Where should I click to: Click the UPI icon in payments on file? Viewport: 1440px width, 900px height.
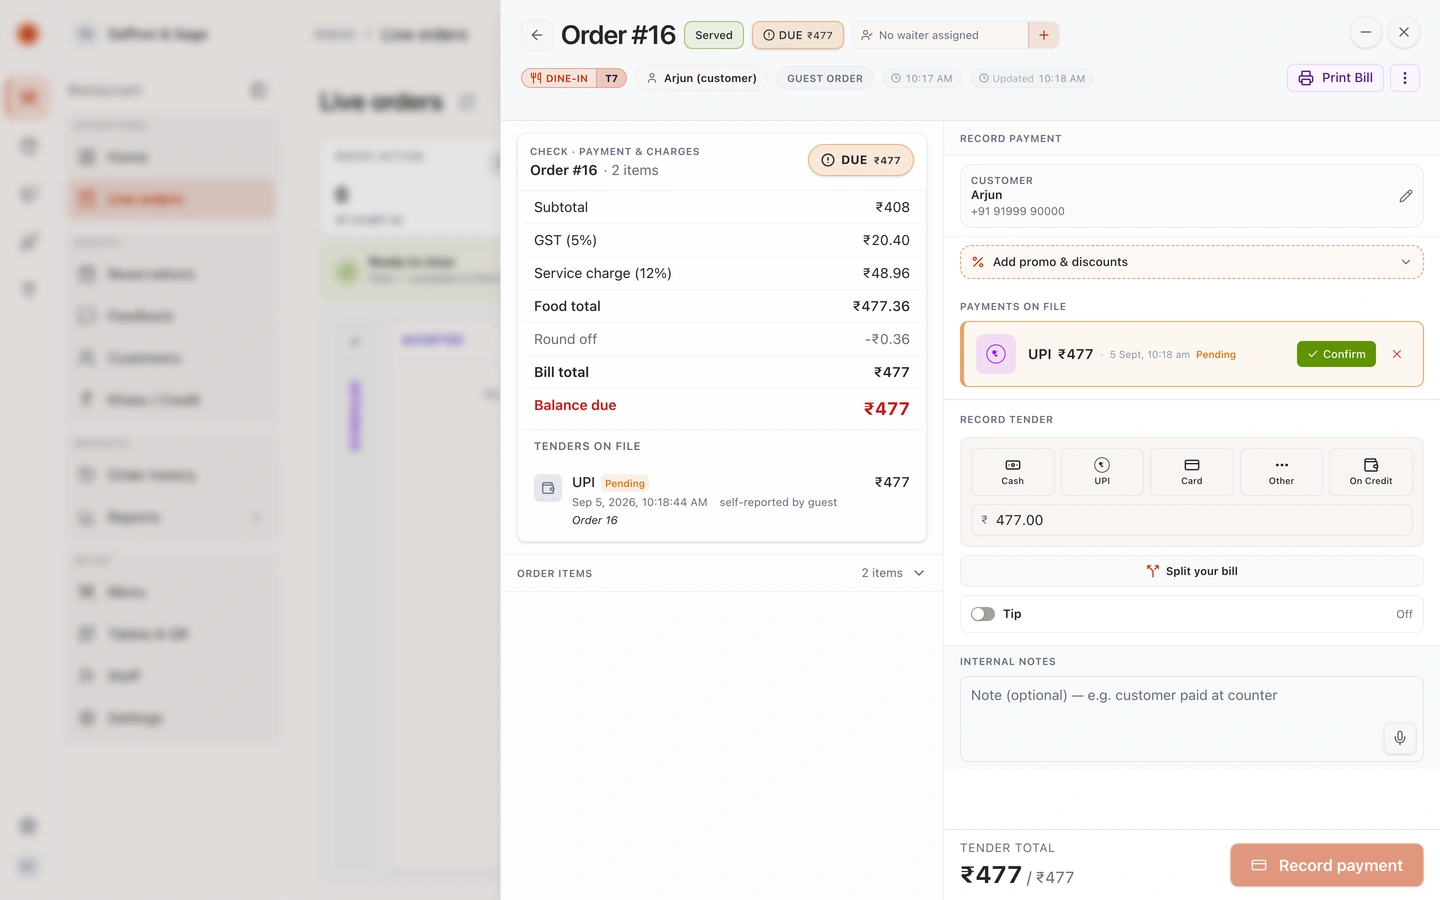(996, 354)
